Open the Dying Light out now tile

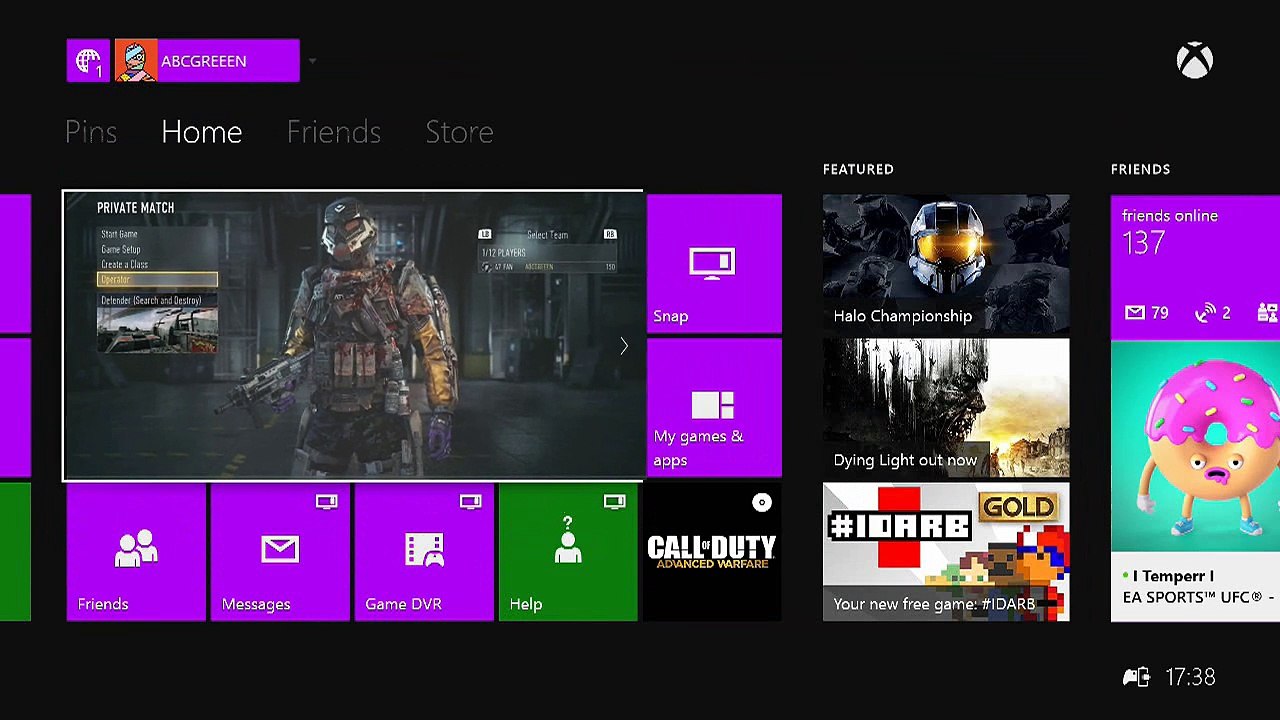pos(946,408)
